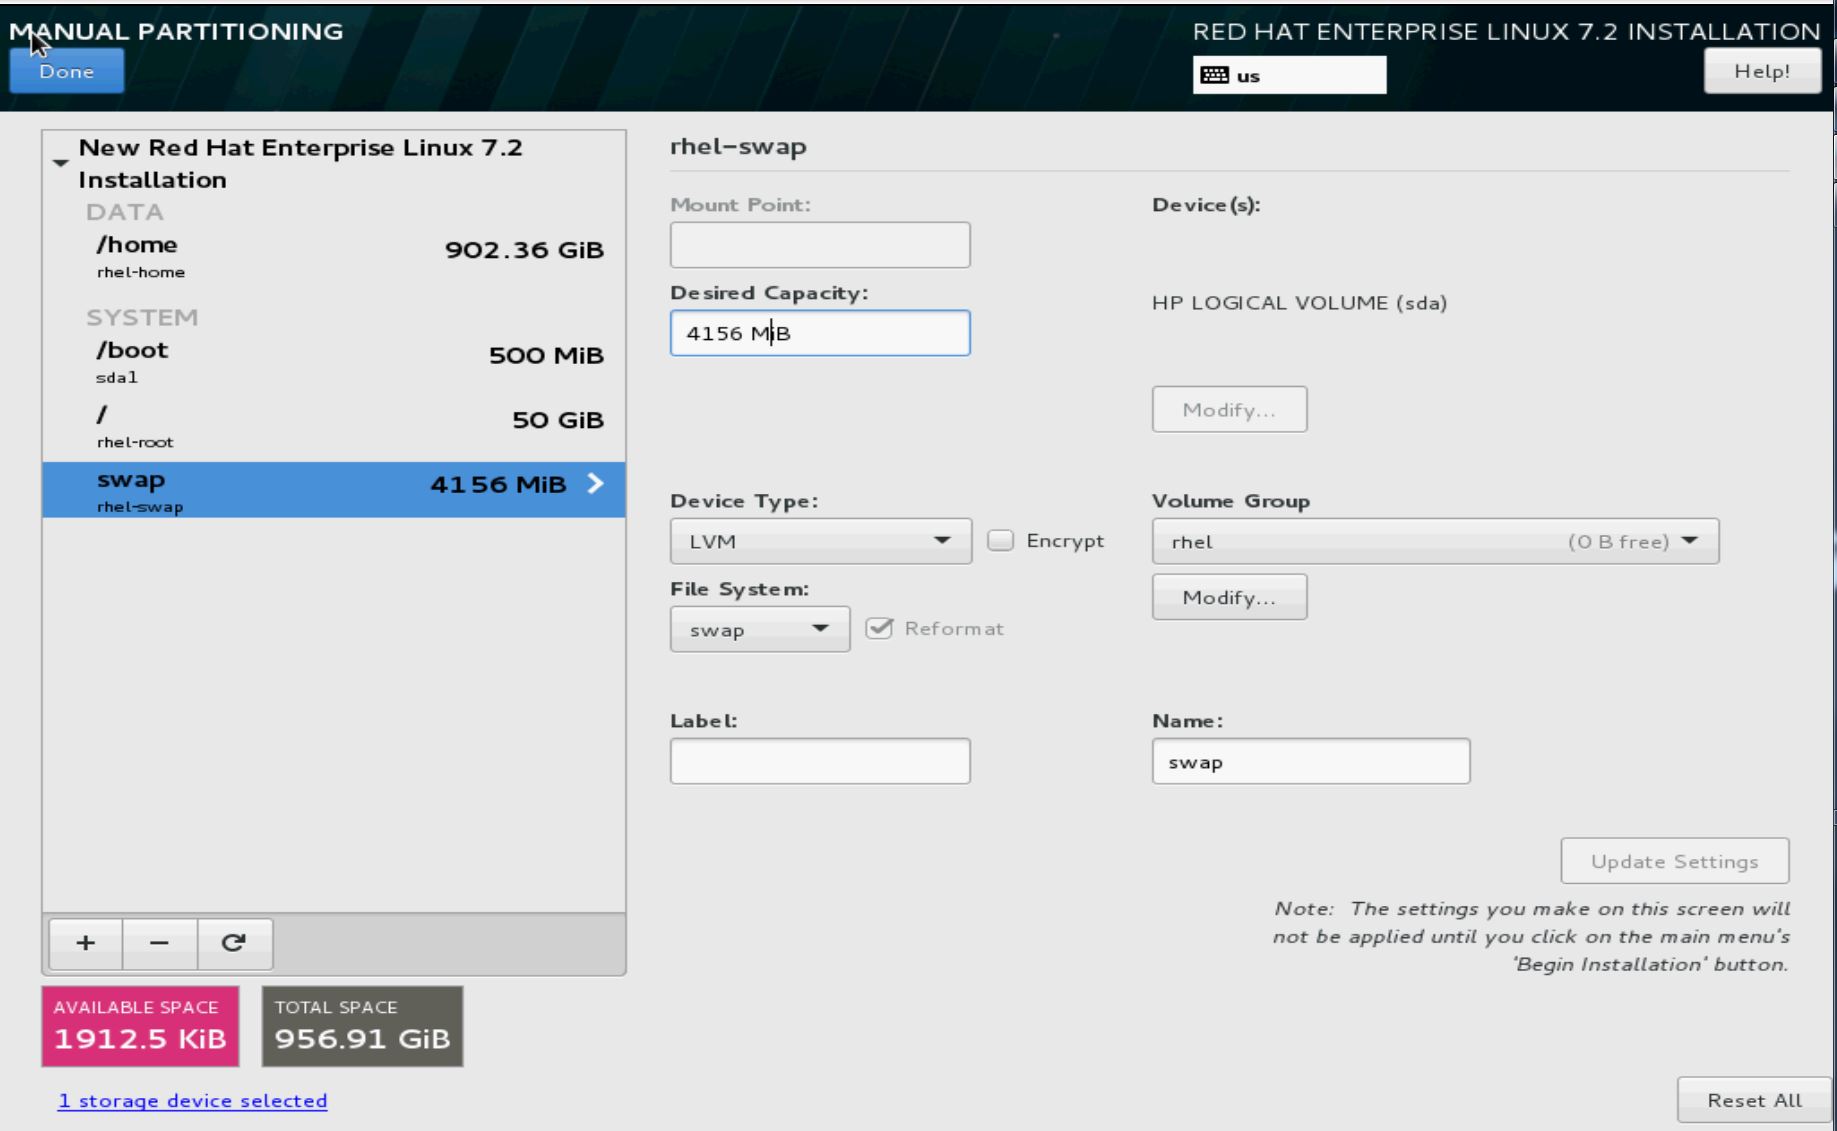Select the swap rhel-swap partition row

pyautogui.click(x=334, y=490)
